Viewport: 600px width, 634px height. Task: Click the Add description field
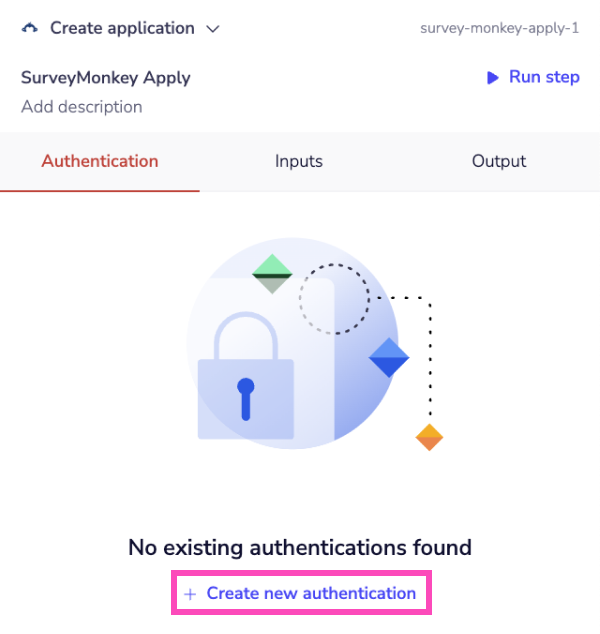click(x=82, y=107)
